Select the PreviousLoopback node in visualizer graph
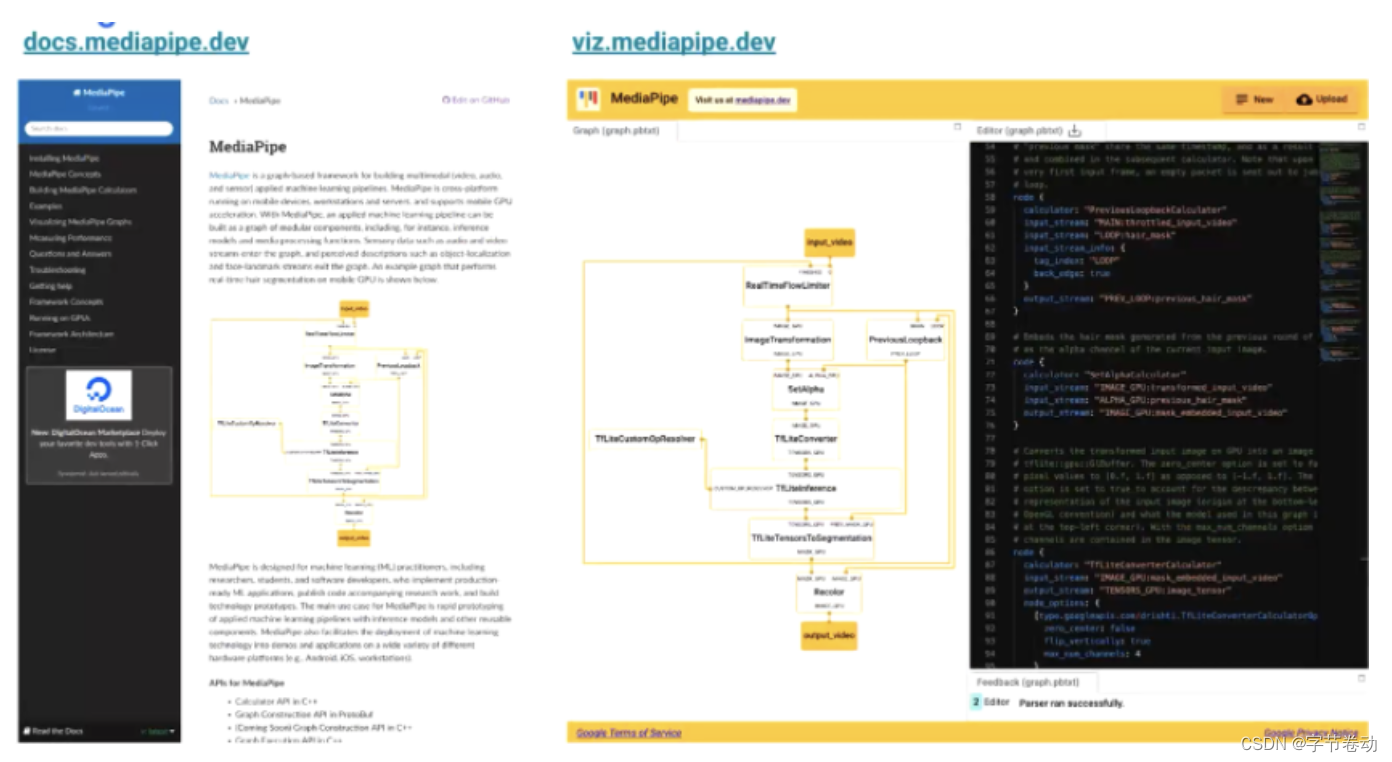Viewport: 1392px width, 762px height. [x=906, y=340]
